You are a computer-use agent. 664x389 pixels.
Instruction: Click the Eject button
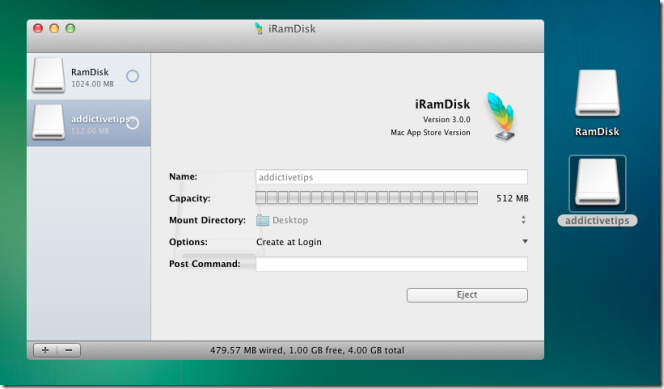[467, 295]
